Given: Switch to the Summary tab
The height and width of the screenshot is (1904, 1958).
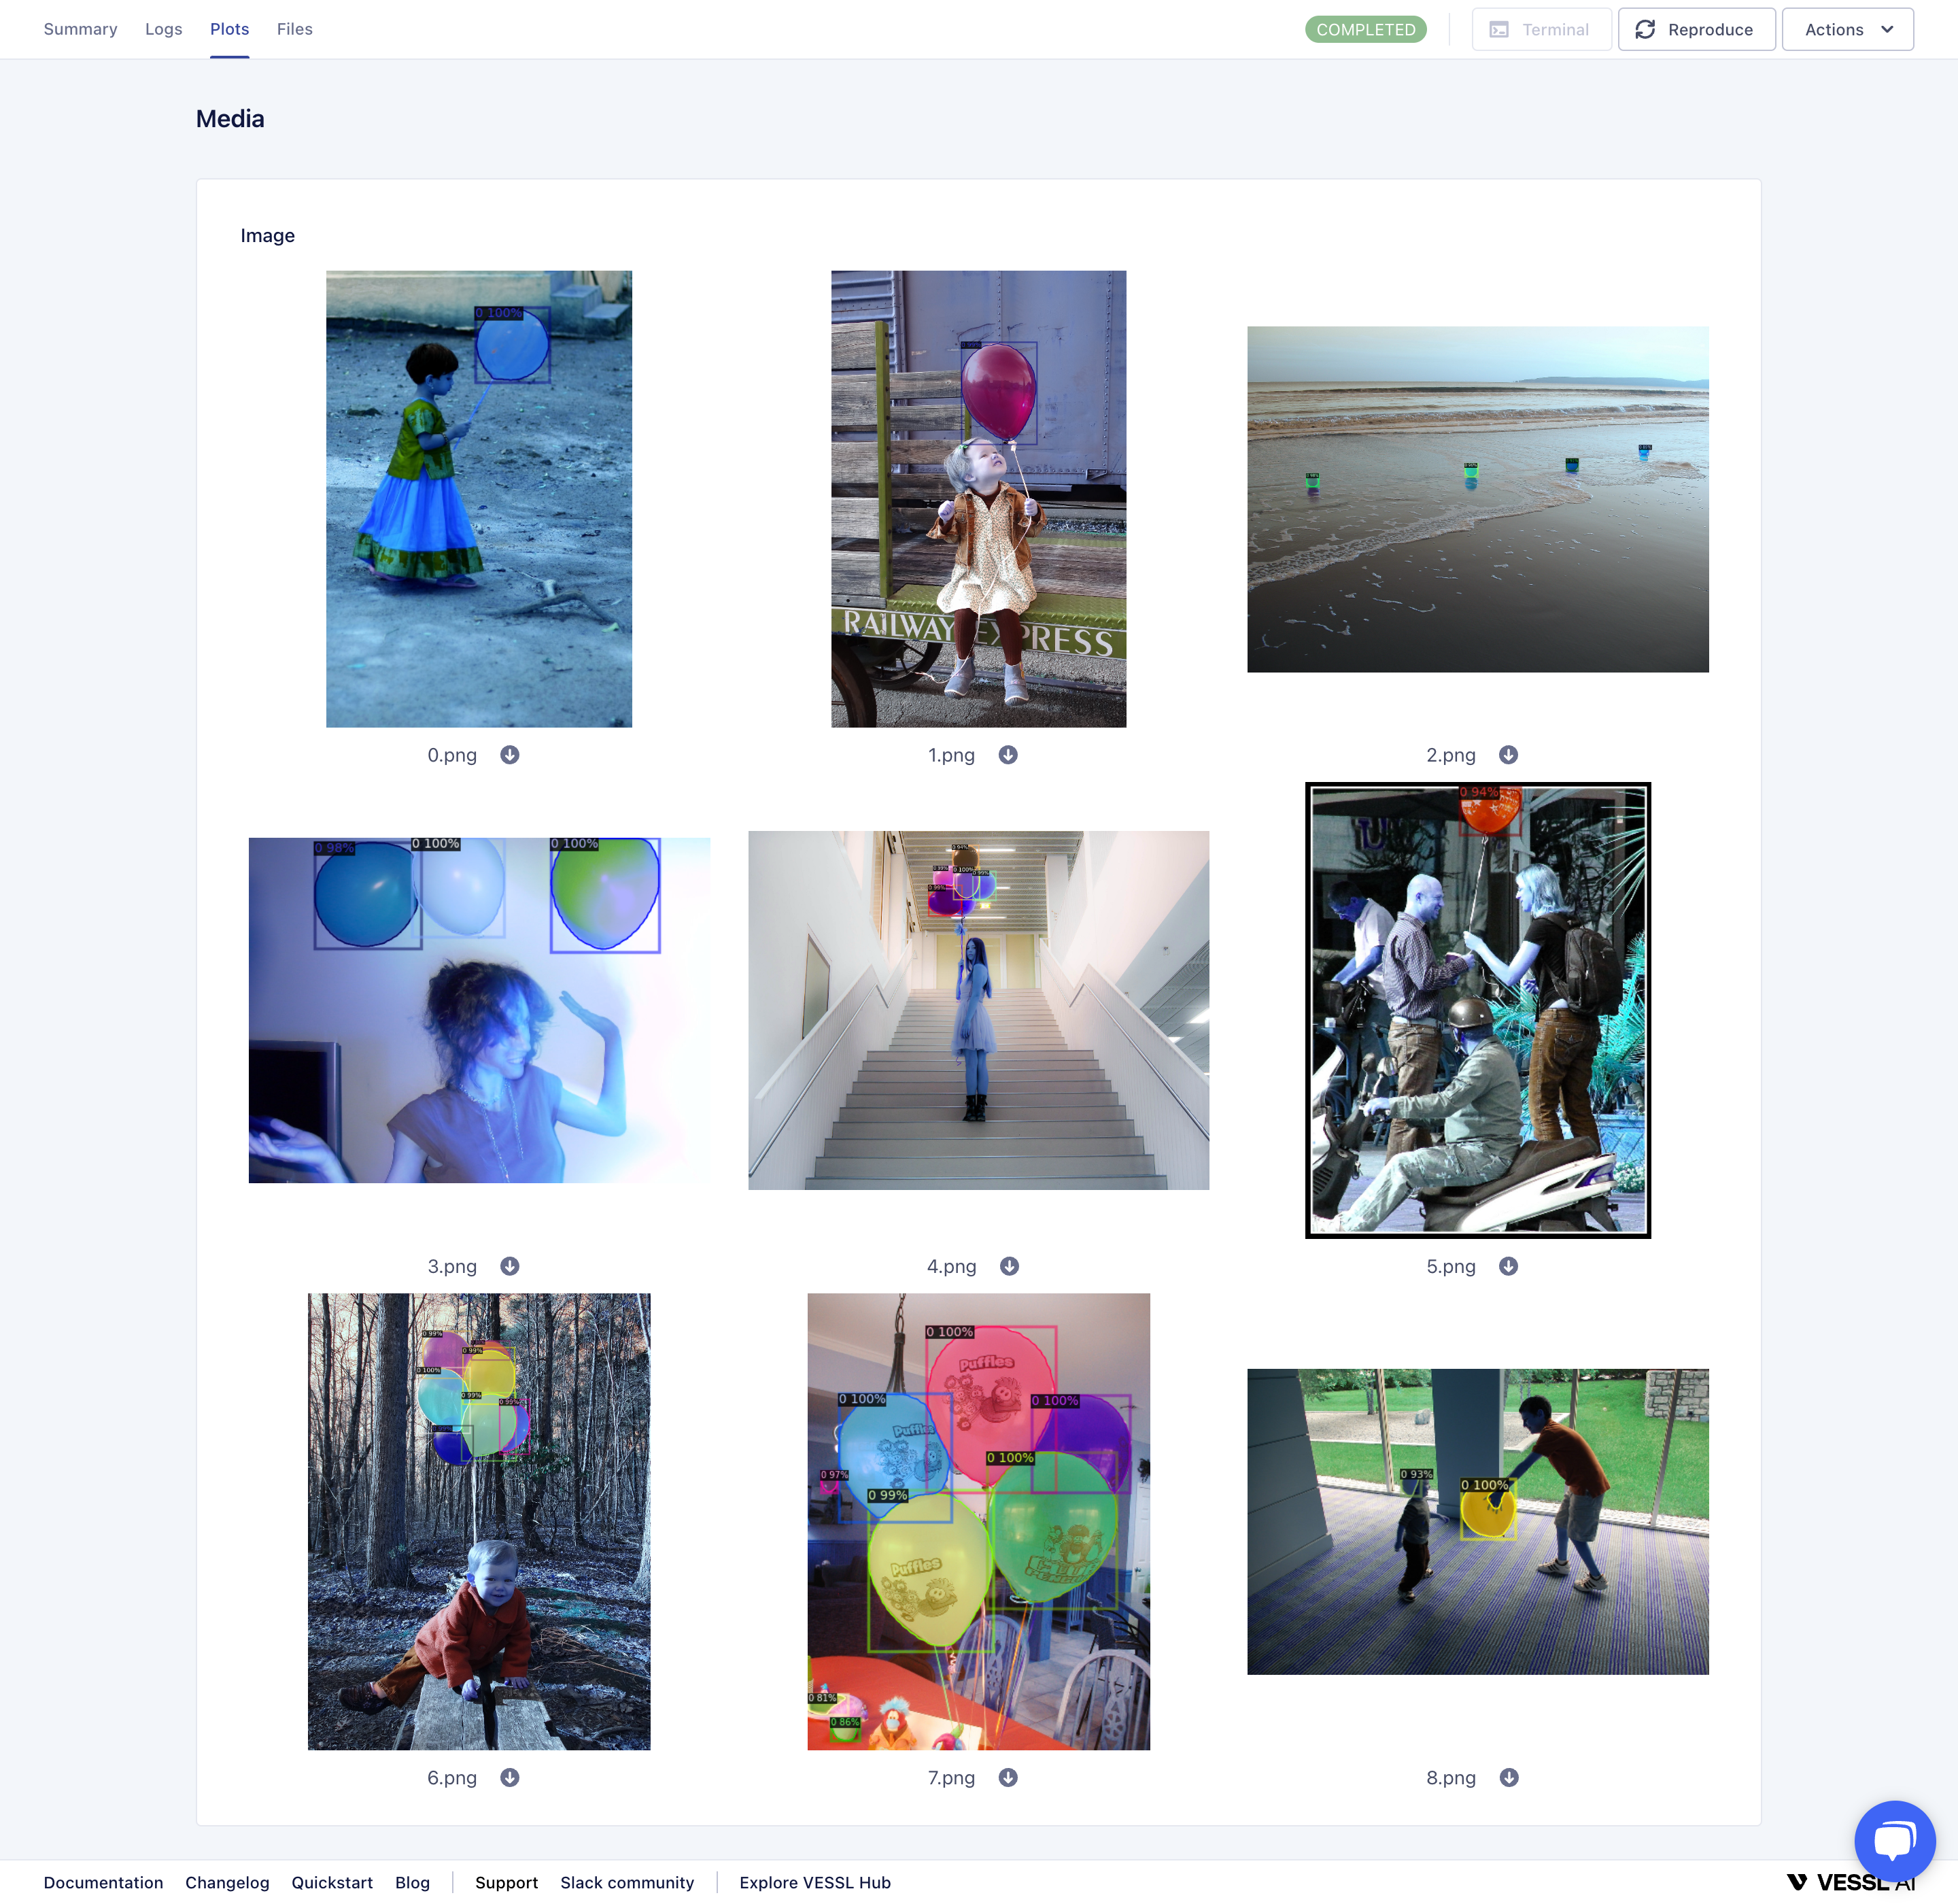Looking at the screenshot, I should pos(80,30).
